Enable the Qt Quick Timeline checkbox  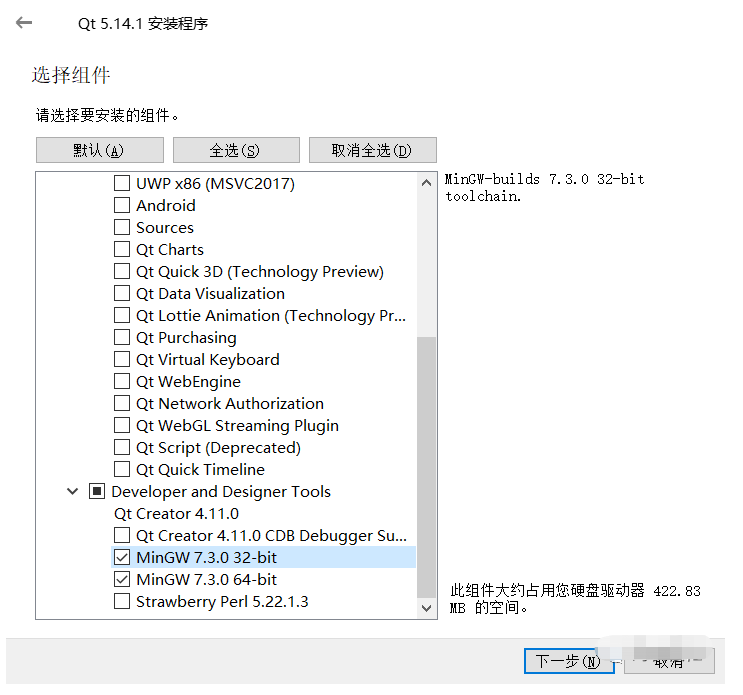(122, 469)
